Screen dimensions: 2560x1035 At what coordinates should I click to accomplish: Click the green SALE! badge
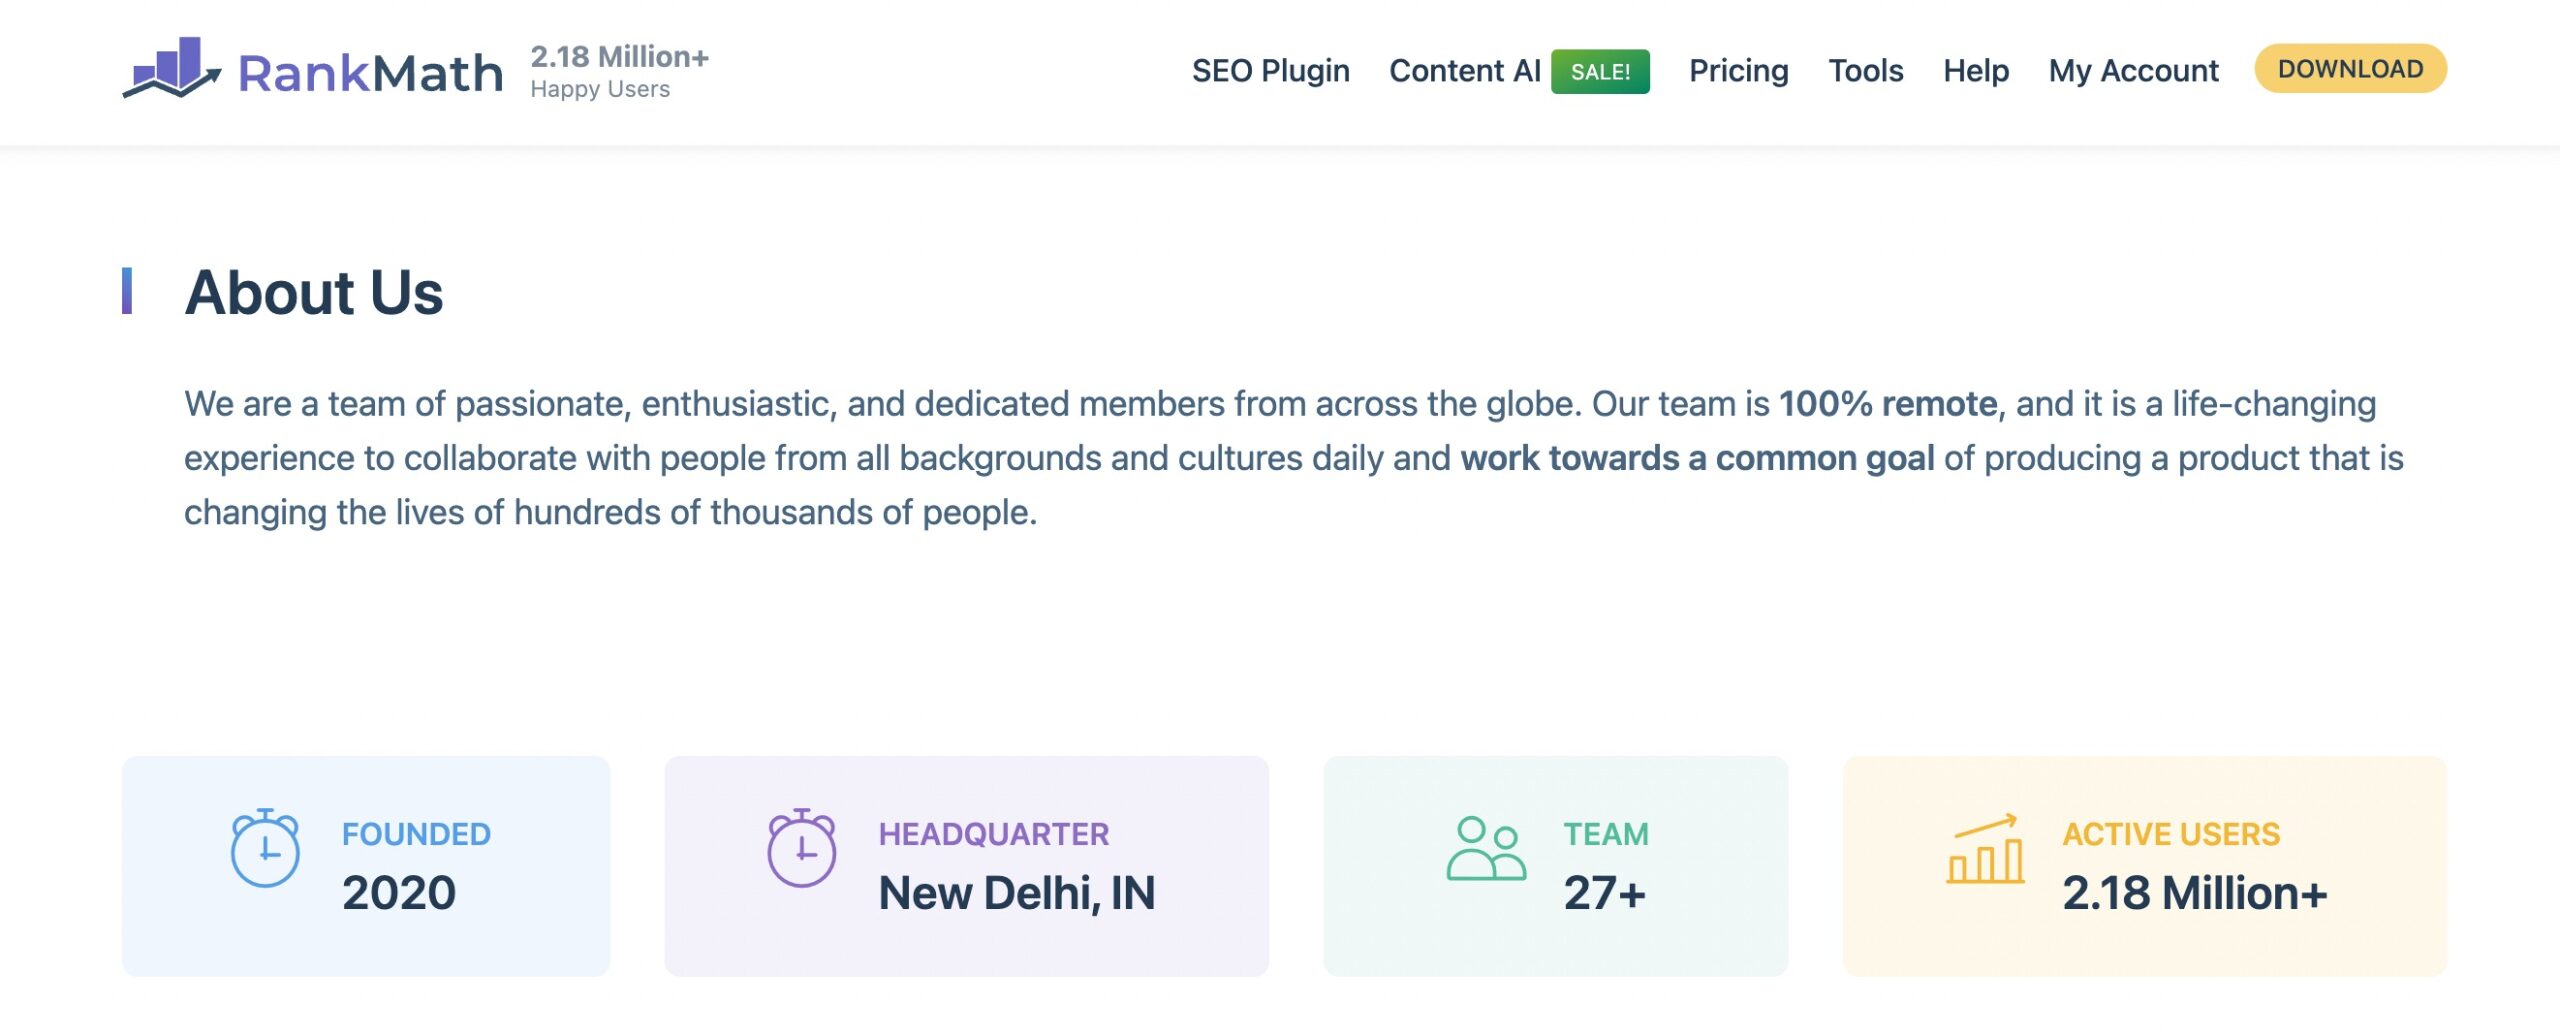(1600, 72)
